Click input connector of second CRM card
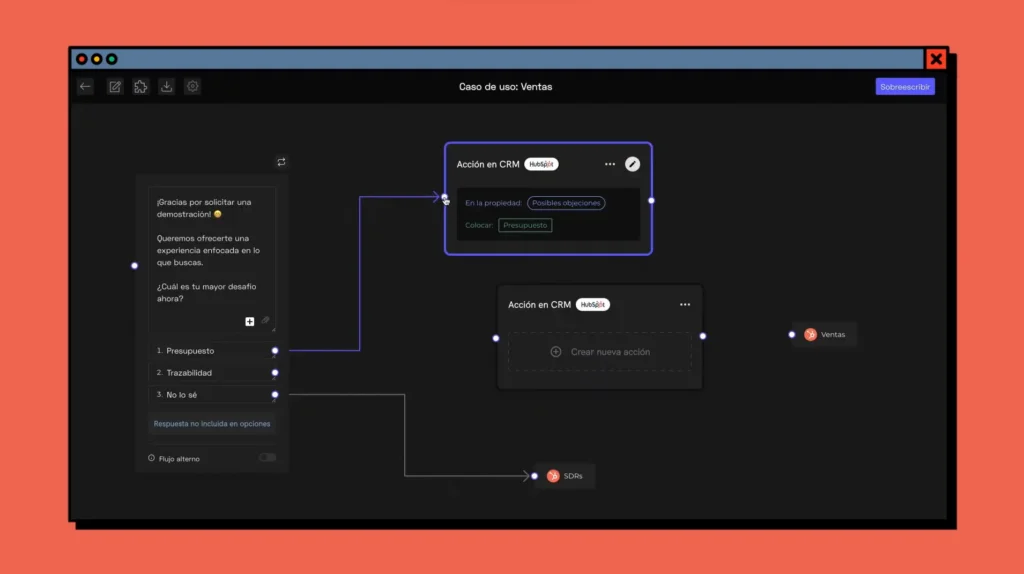Image resolution: width=1024 pixels, height=574 pixels. coord(496,338)
